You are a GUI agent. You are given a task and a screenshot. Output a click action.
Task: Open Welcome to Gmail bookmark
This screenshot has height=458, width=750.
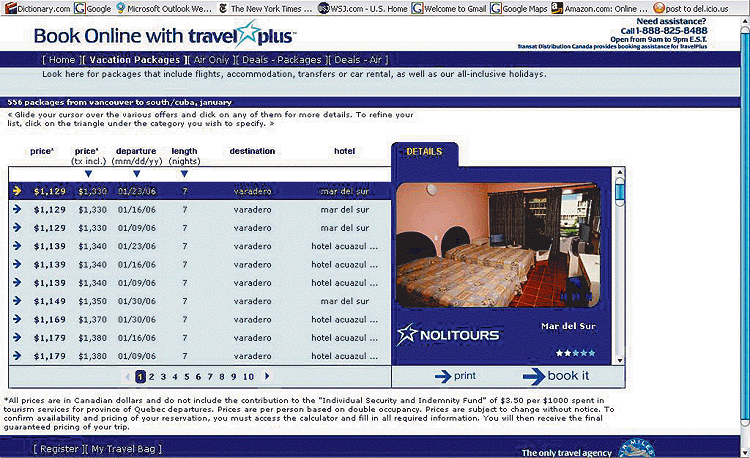449,8
